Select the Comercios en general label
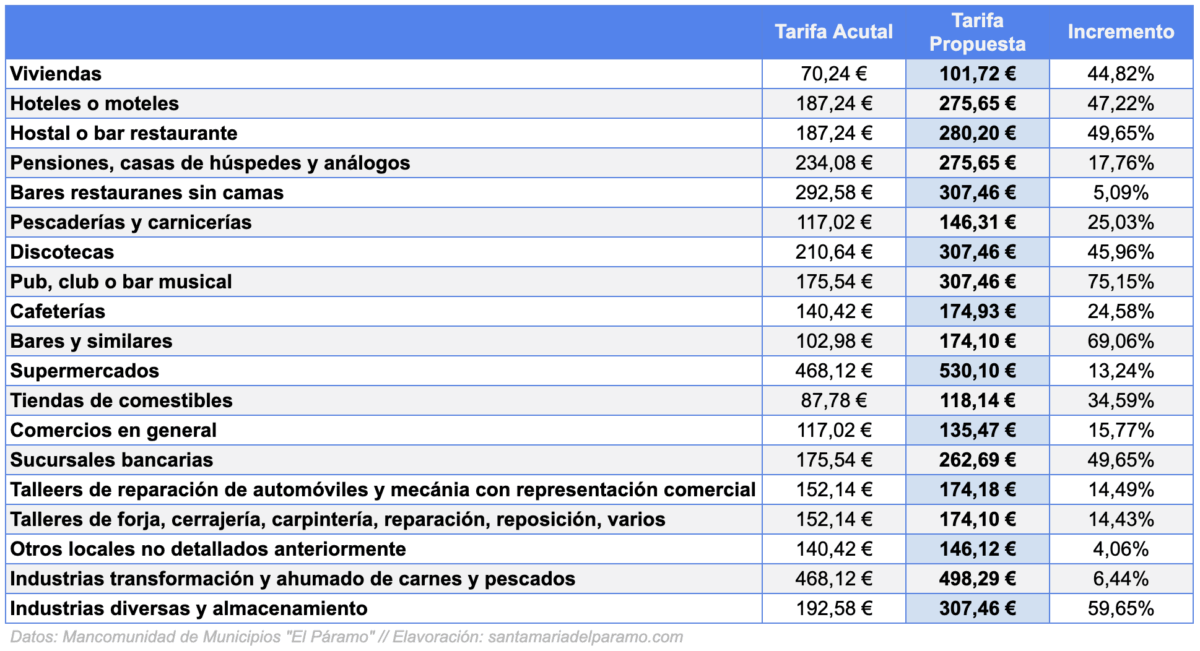This screenshot has width=1200, height=651. pyautogui.click(x=113, y=430)
